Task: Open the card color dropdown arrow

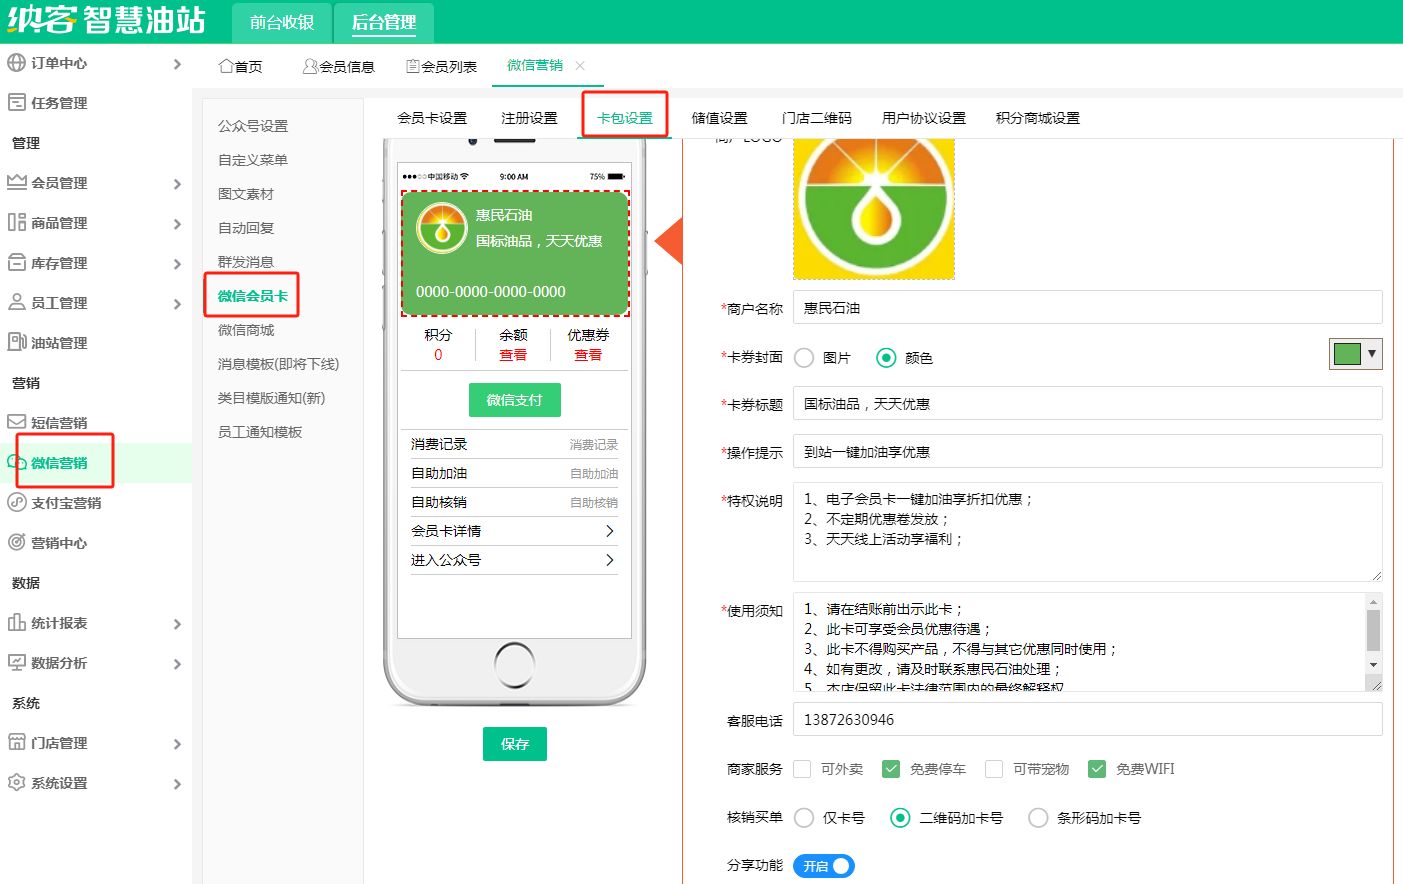Action: (x=1372, y=354)
